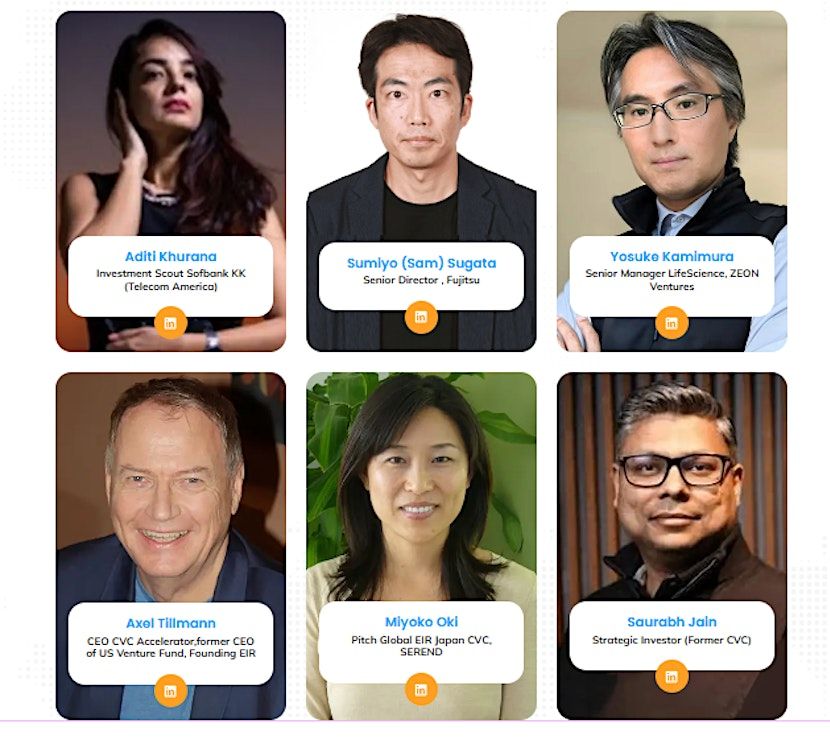Image resolution: width=830 pixels, height=740 pixels.
Task: Open Sumiyo (Sam) Sugata's LinkedIn icon
Action: (x=421, y=317)
